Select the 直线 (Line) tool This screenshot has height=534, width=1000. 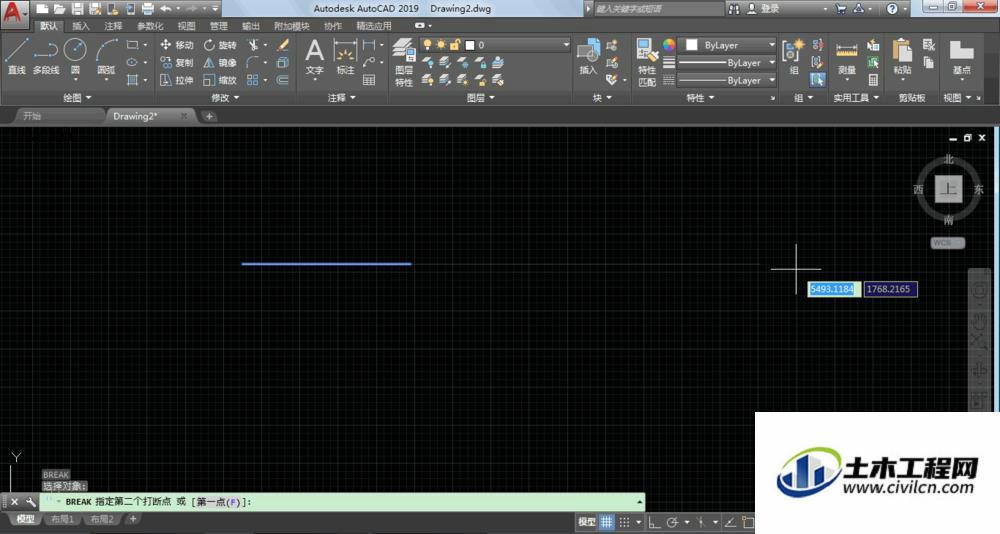coord(17,56)
